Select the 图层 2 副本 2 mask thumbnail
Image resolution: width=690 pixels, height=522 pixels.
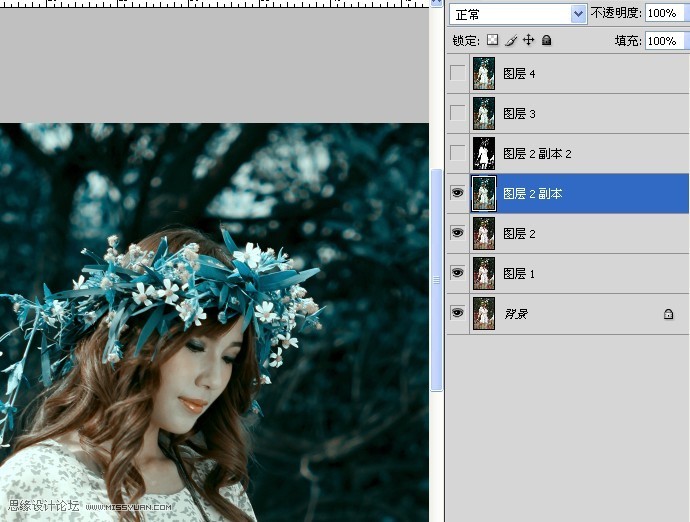pyautogui.click(x=484, y=154)
